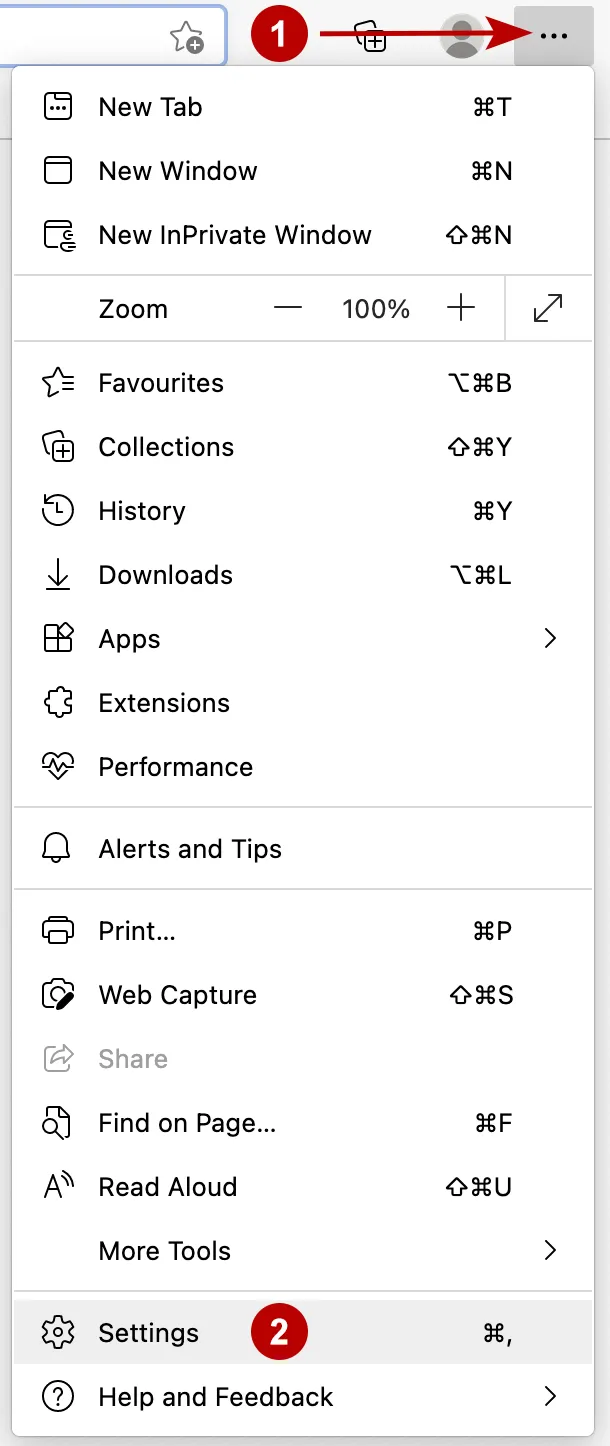Open the Extensions manager
Image resolution: width=610 pixels, height=1446 pixels.
(164, 703)
